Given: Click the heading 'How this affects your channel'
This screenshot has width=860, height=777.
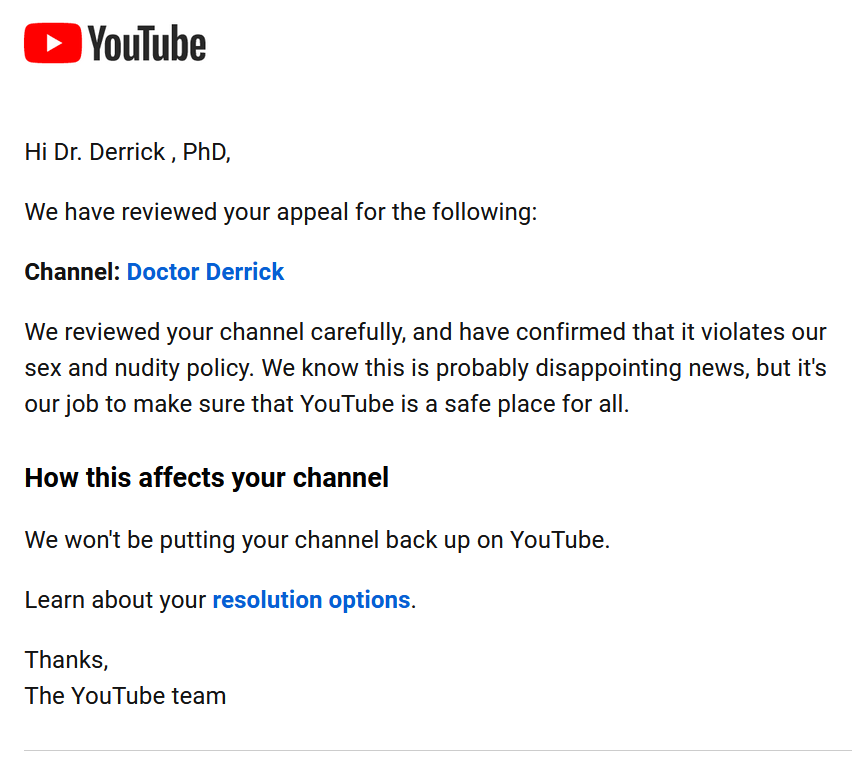Looking at the screenshot, I should [x=207, y=478].
